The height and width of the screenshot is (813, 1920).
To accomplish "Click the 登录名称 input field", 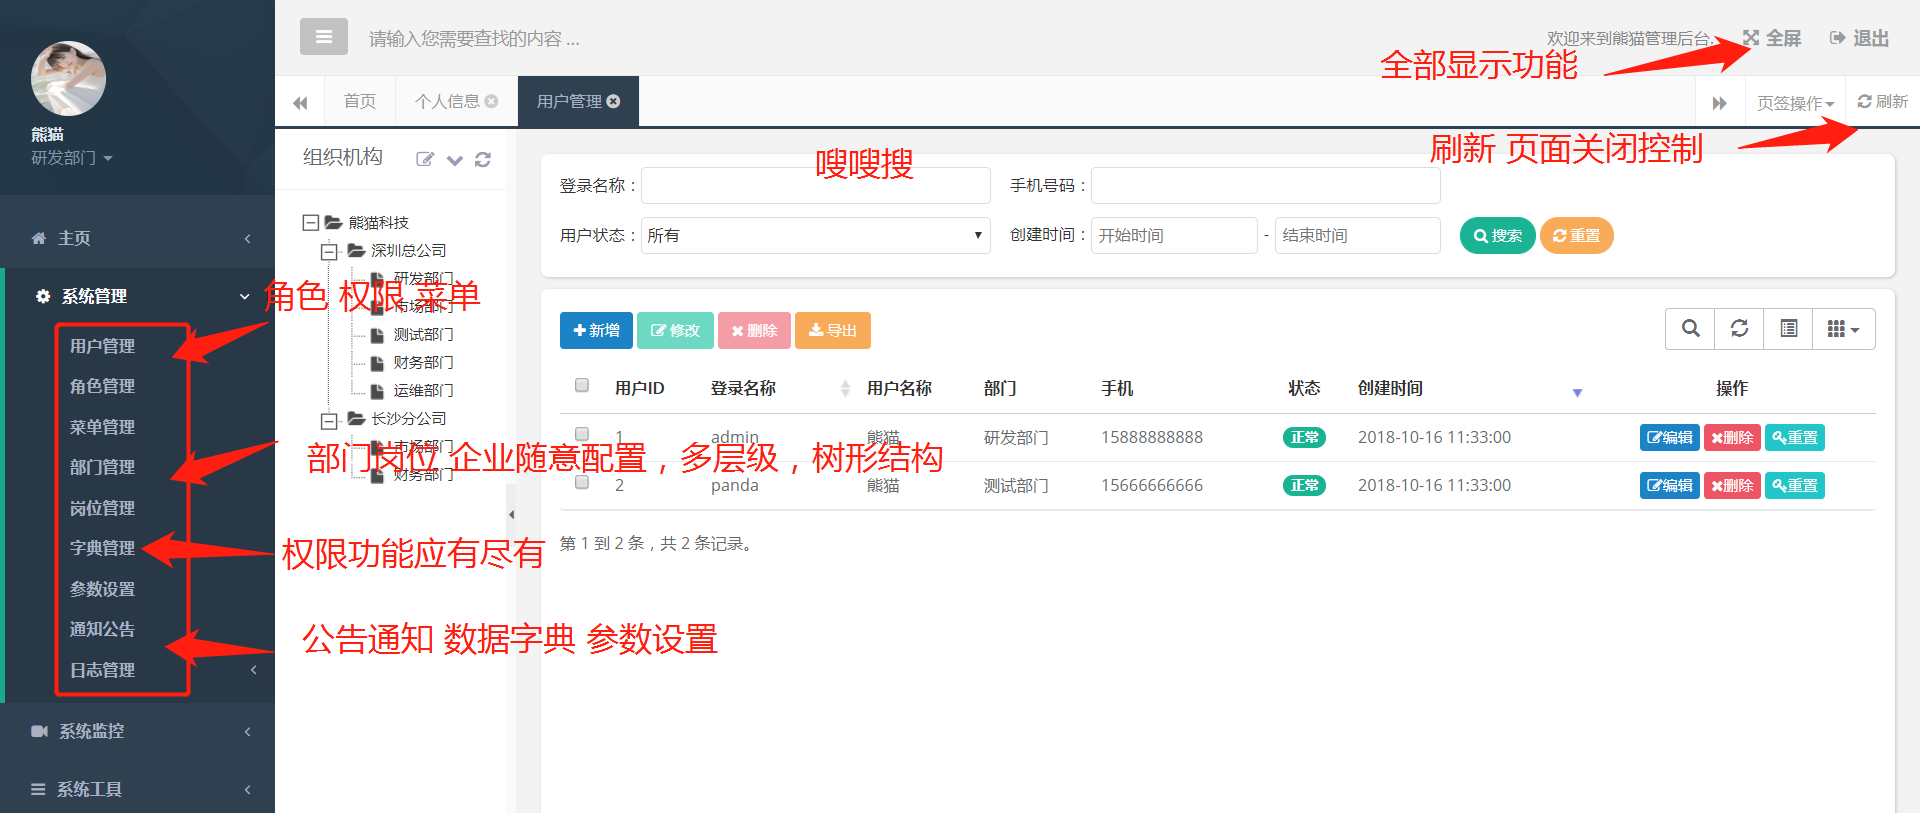I will click(x=815, y=185).
